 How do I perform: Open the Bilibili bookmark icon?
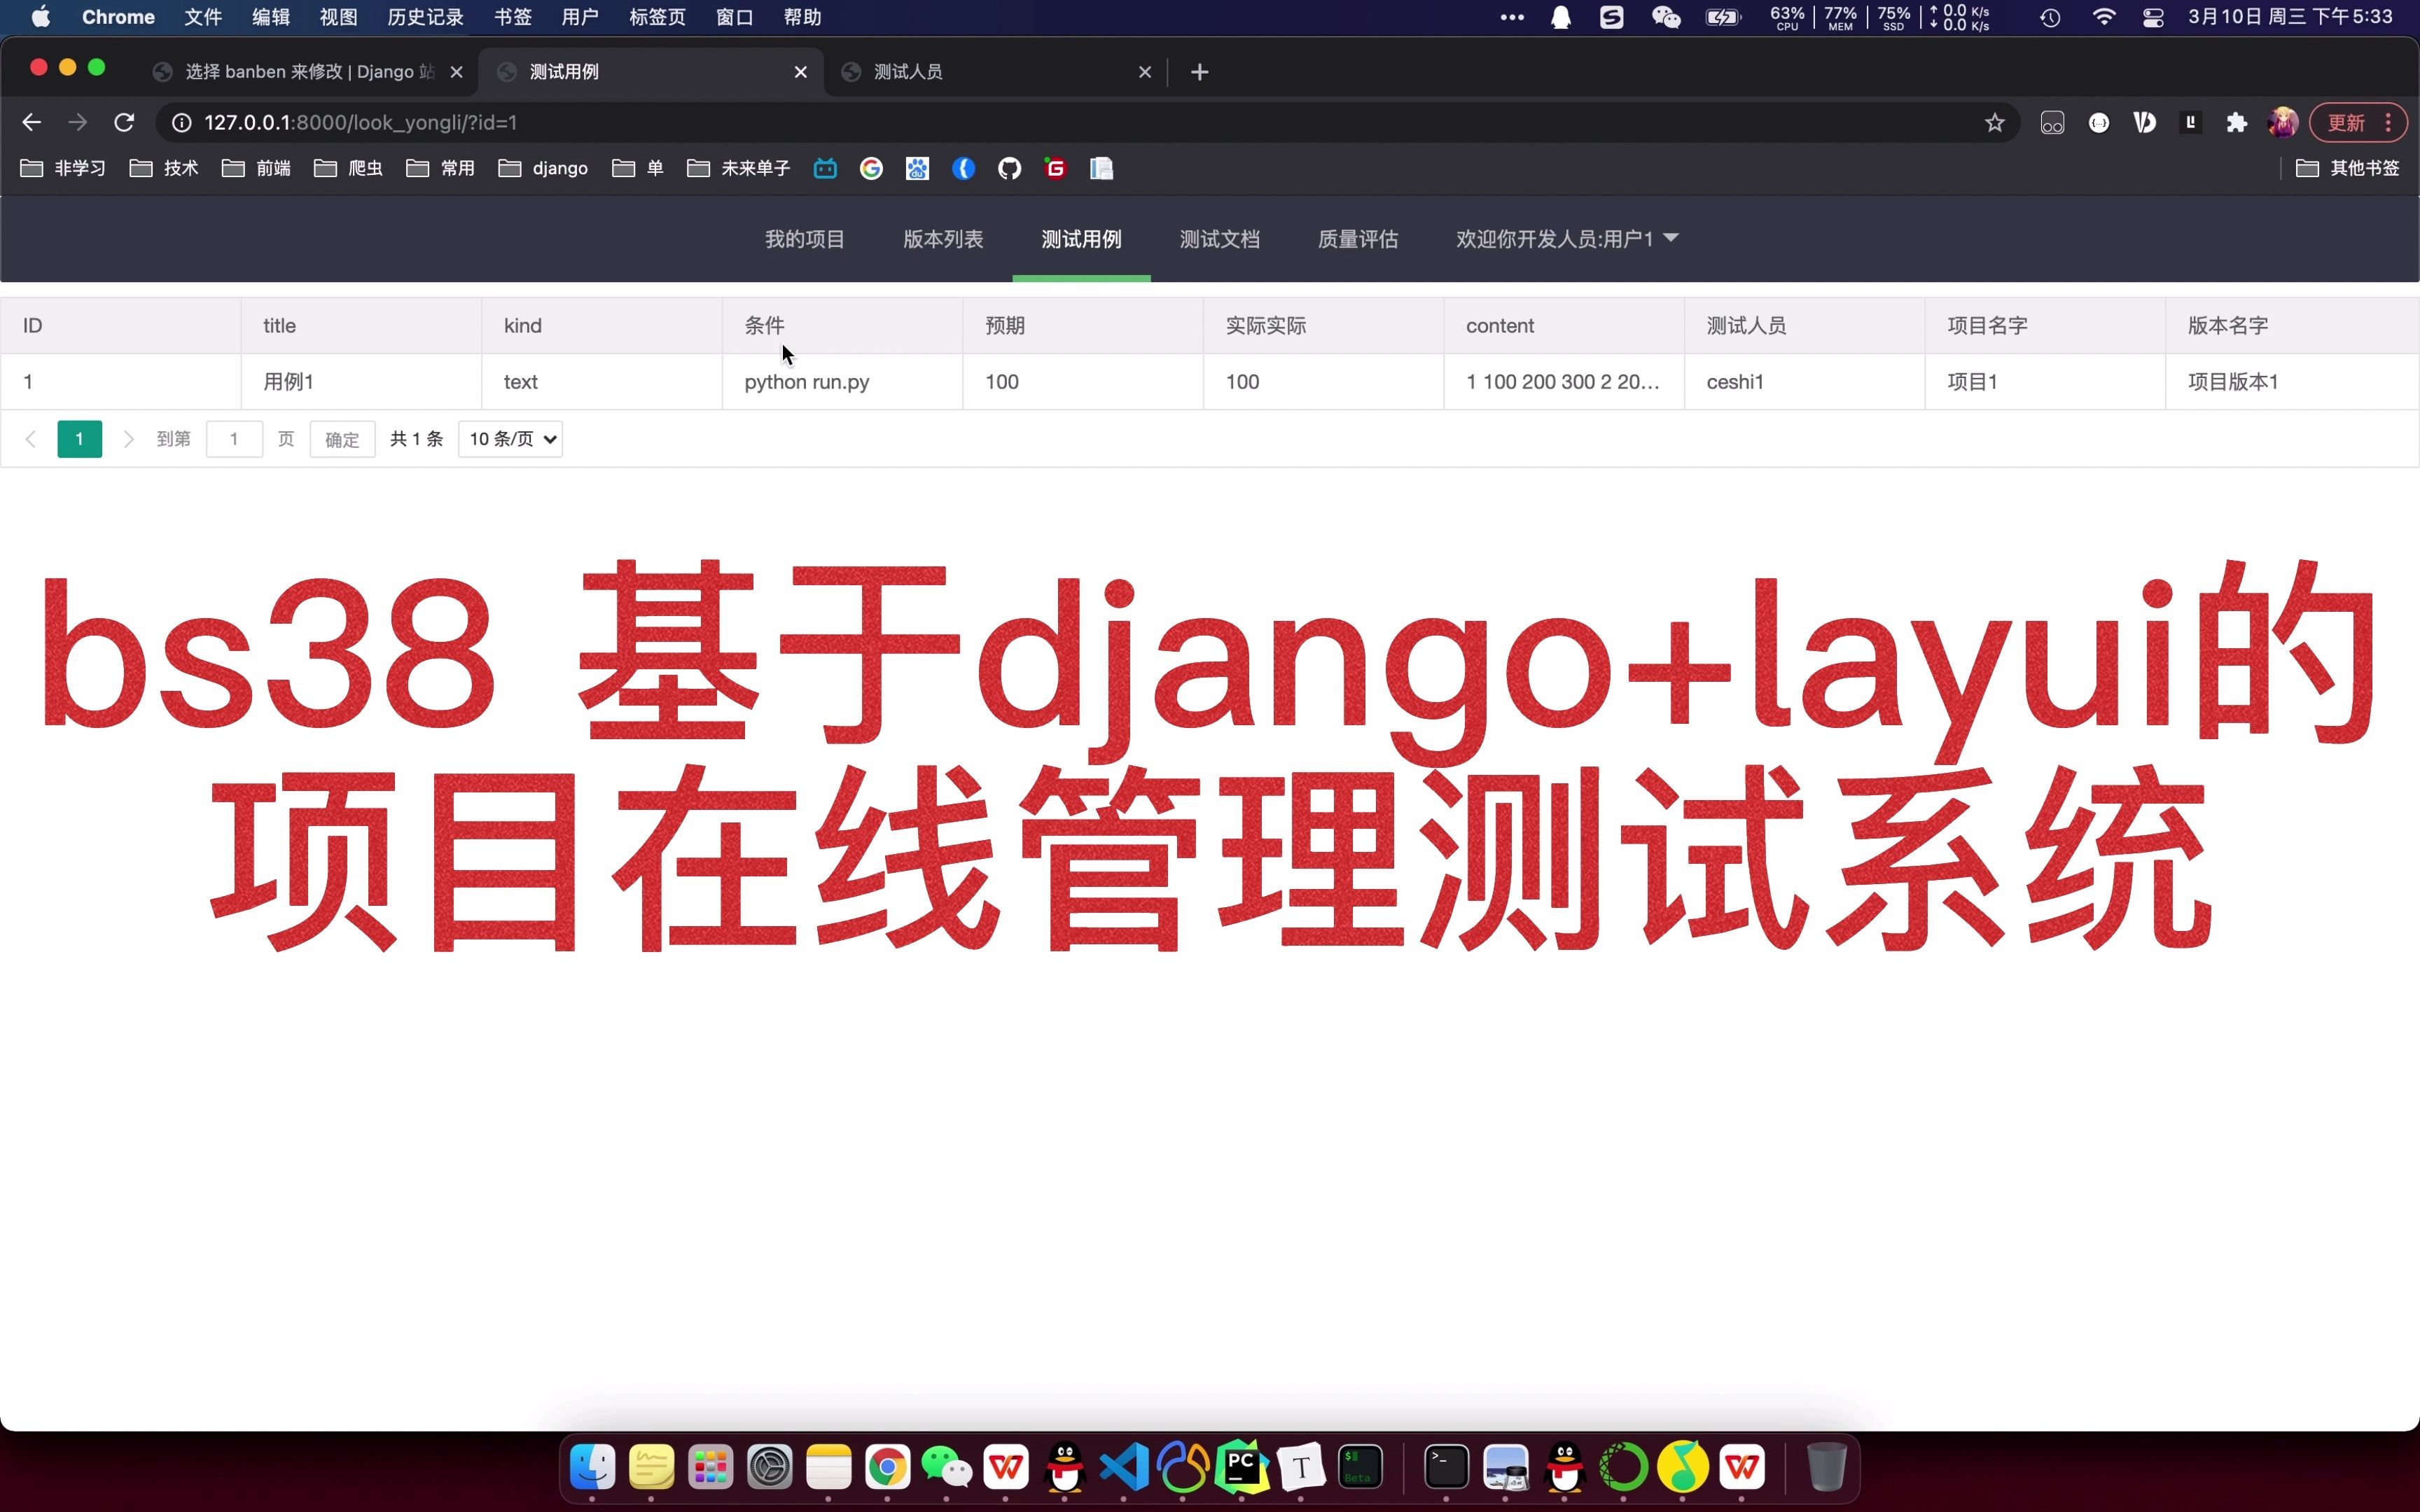[825, 168]
